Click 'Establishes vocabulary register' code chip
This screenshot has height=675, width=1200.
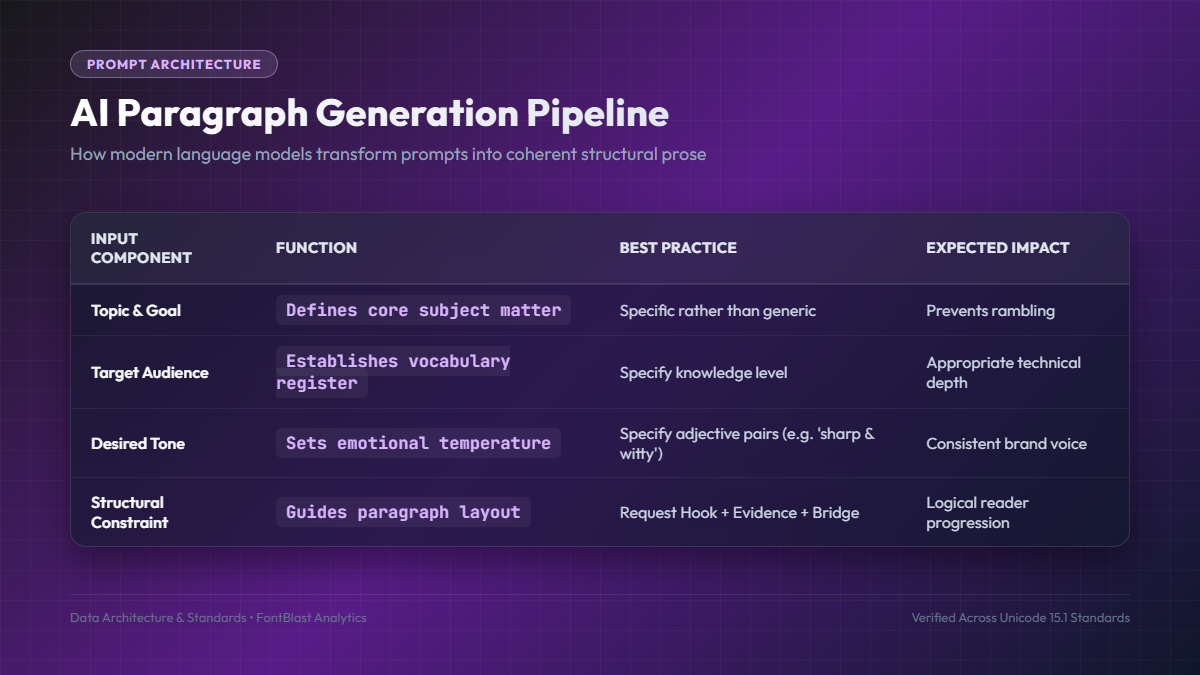[393, 372]
